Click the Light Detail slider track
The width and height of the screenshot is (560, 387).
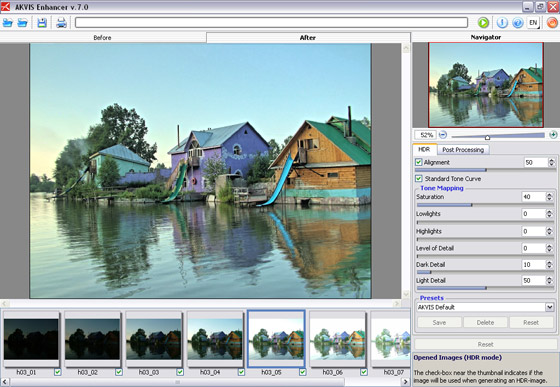(485, 288)
